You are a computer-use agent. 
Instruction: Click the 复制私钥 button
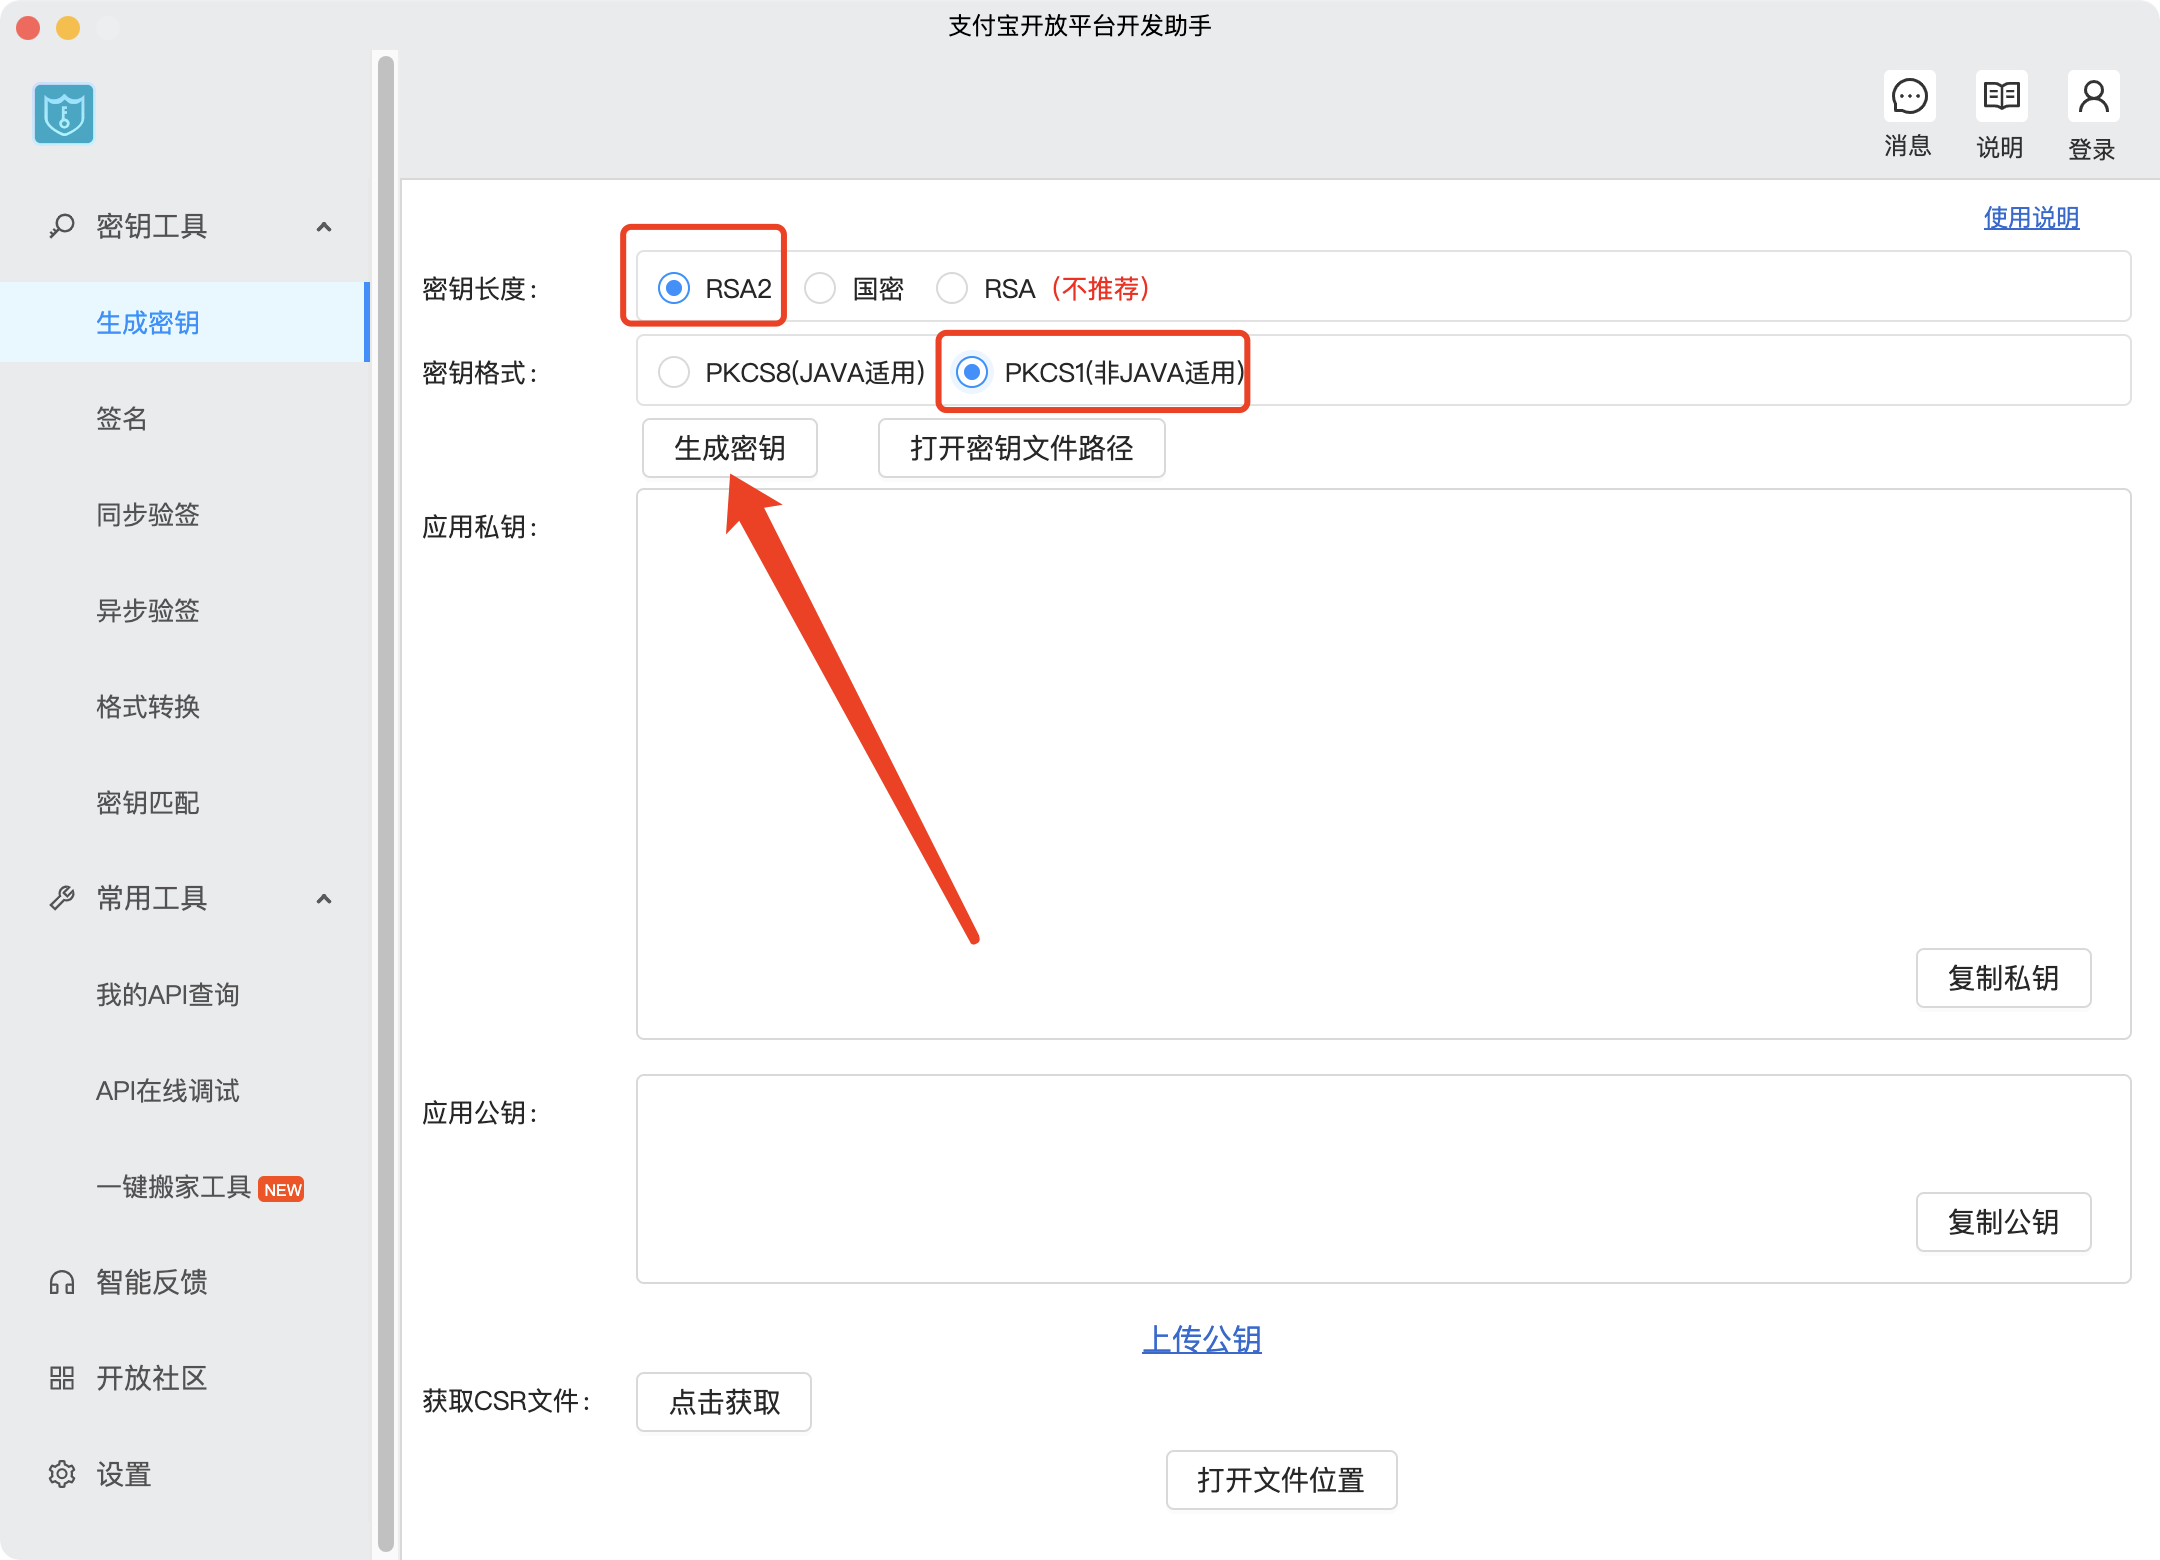point(2003,978)
